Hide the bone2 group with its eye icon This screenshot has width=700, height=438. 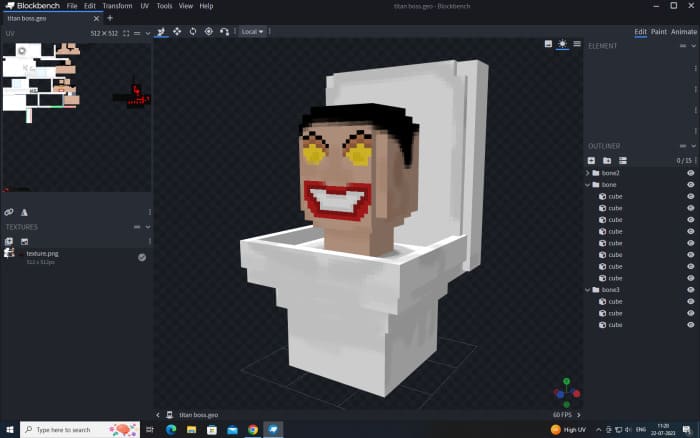pyautogui.click(x=690, y=173)
